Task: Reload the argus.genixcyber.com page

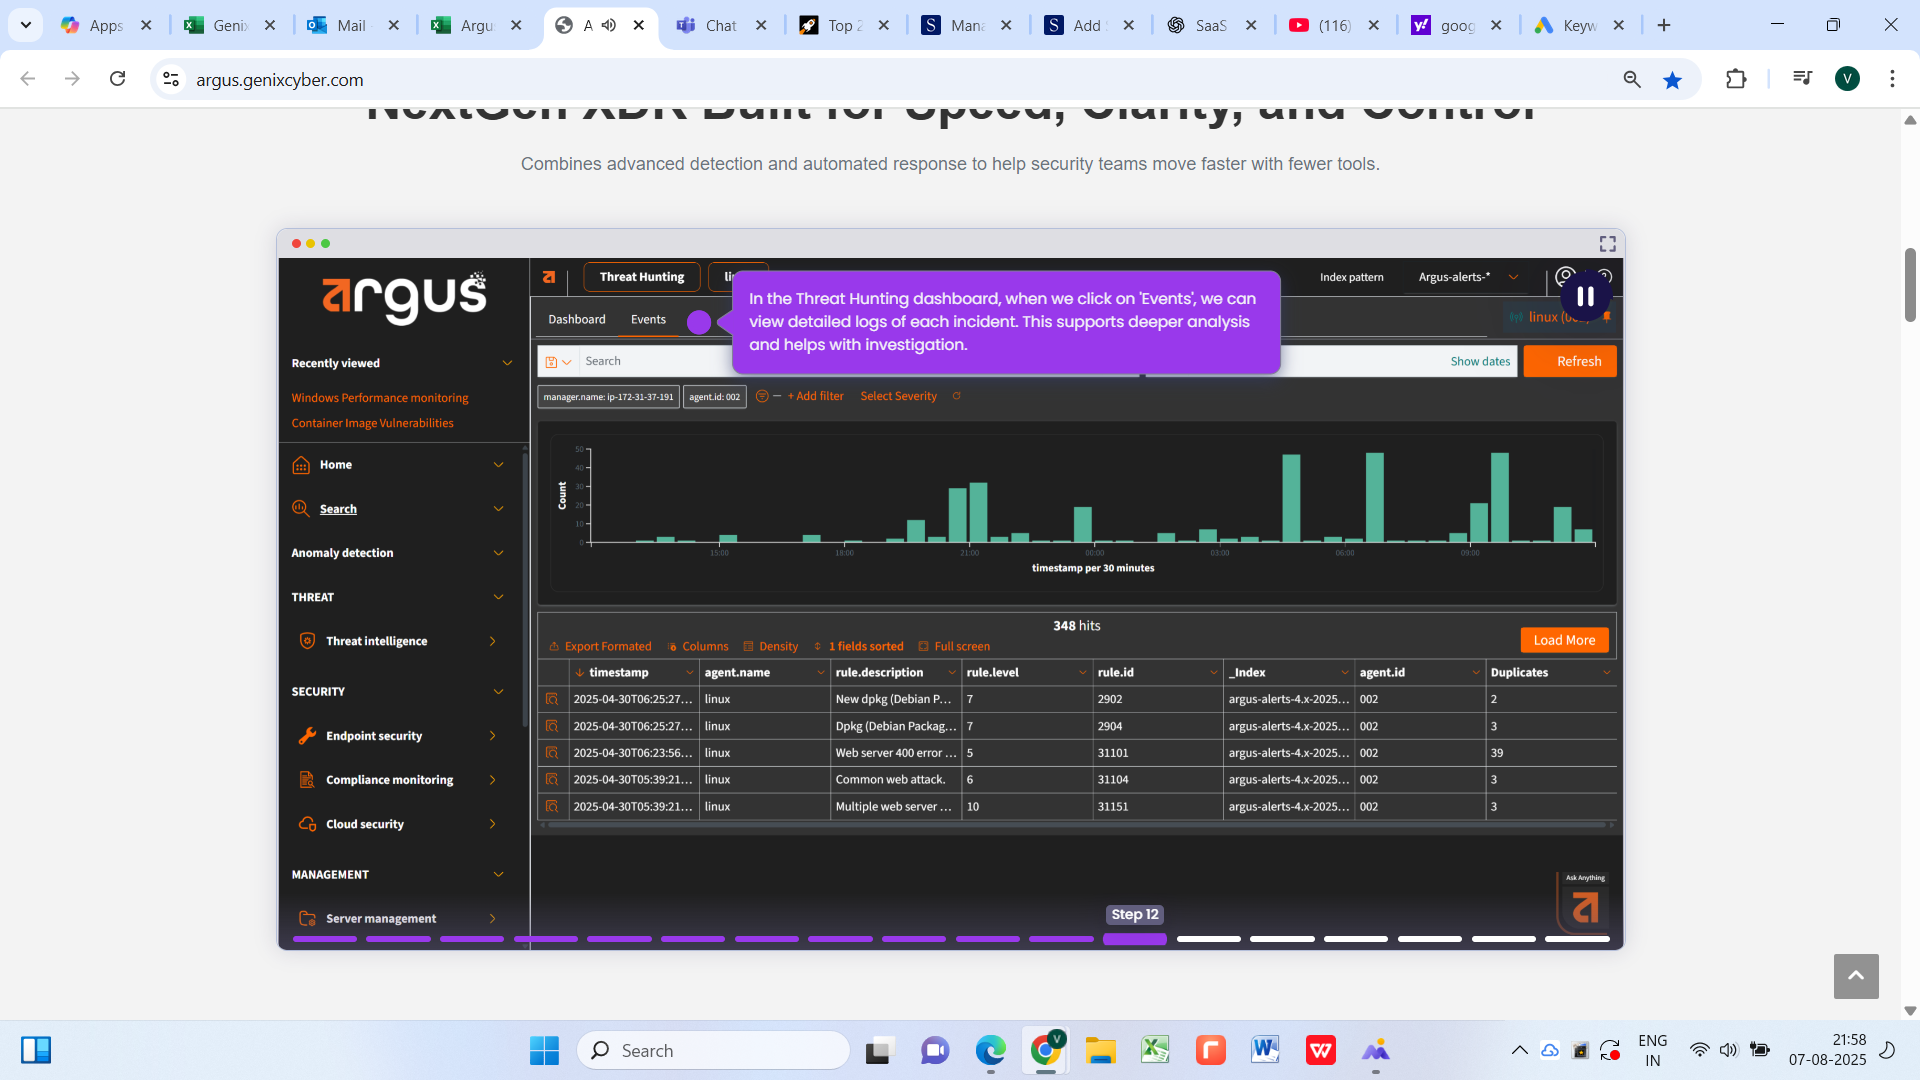Action: click(118, 79)
